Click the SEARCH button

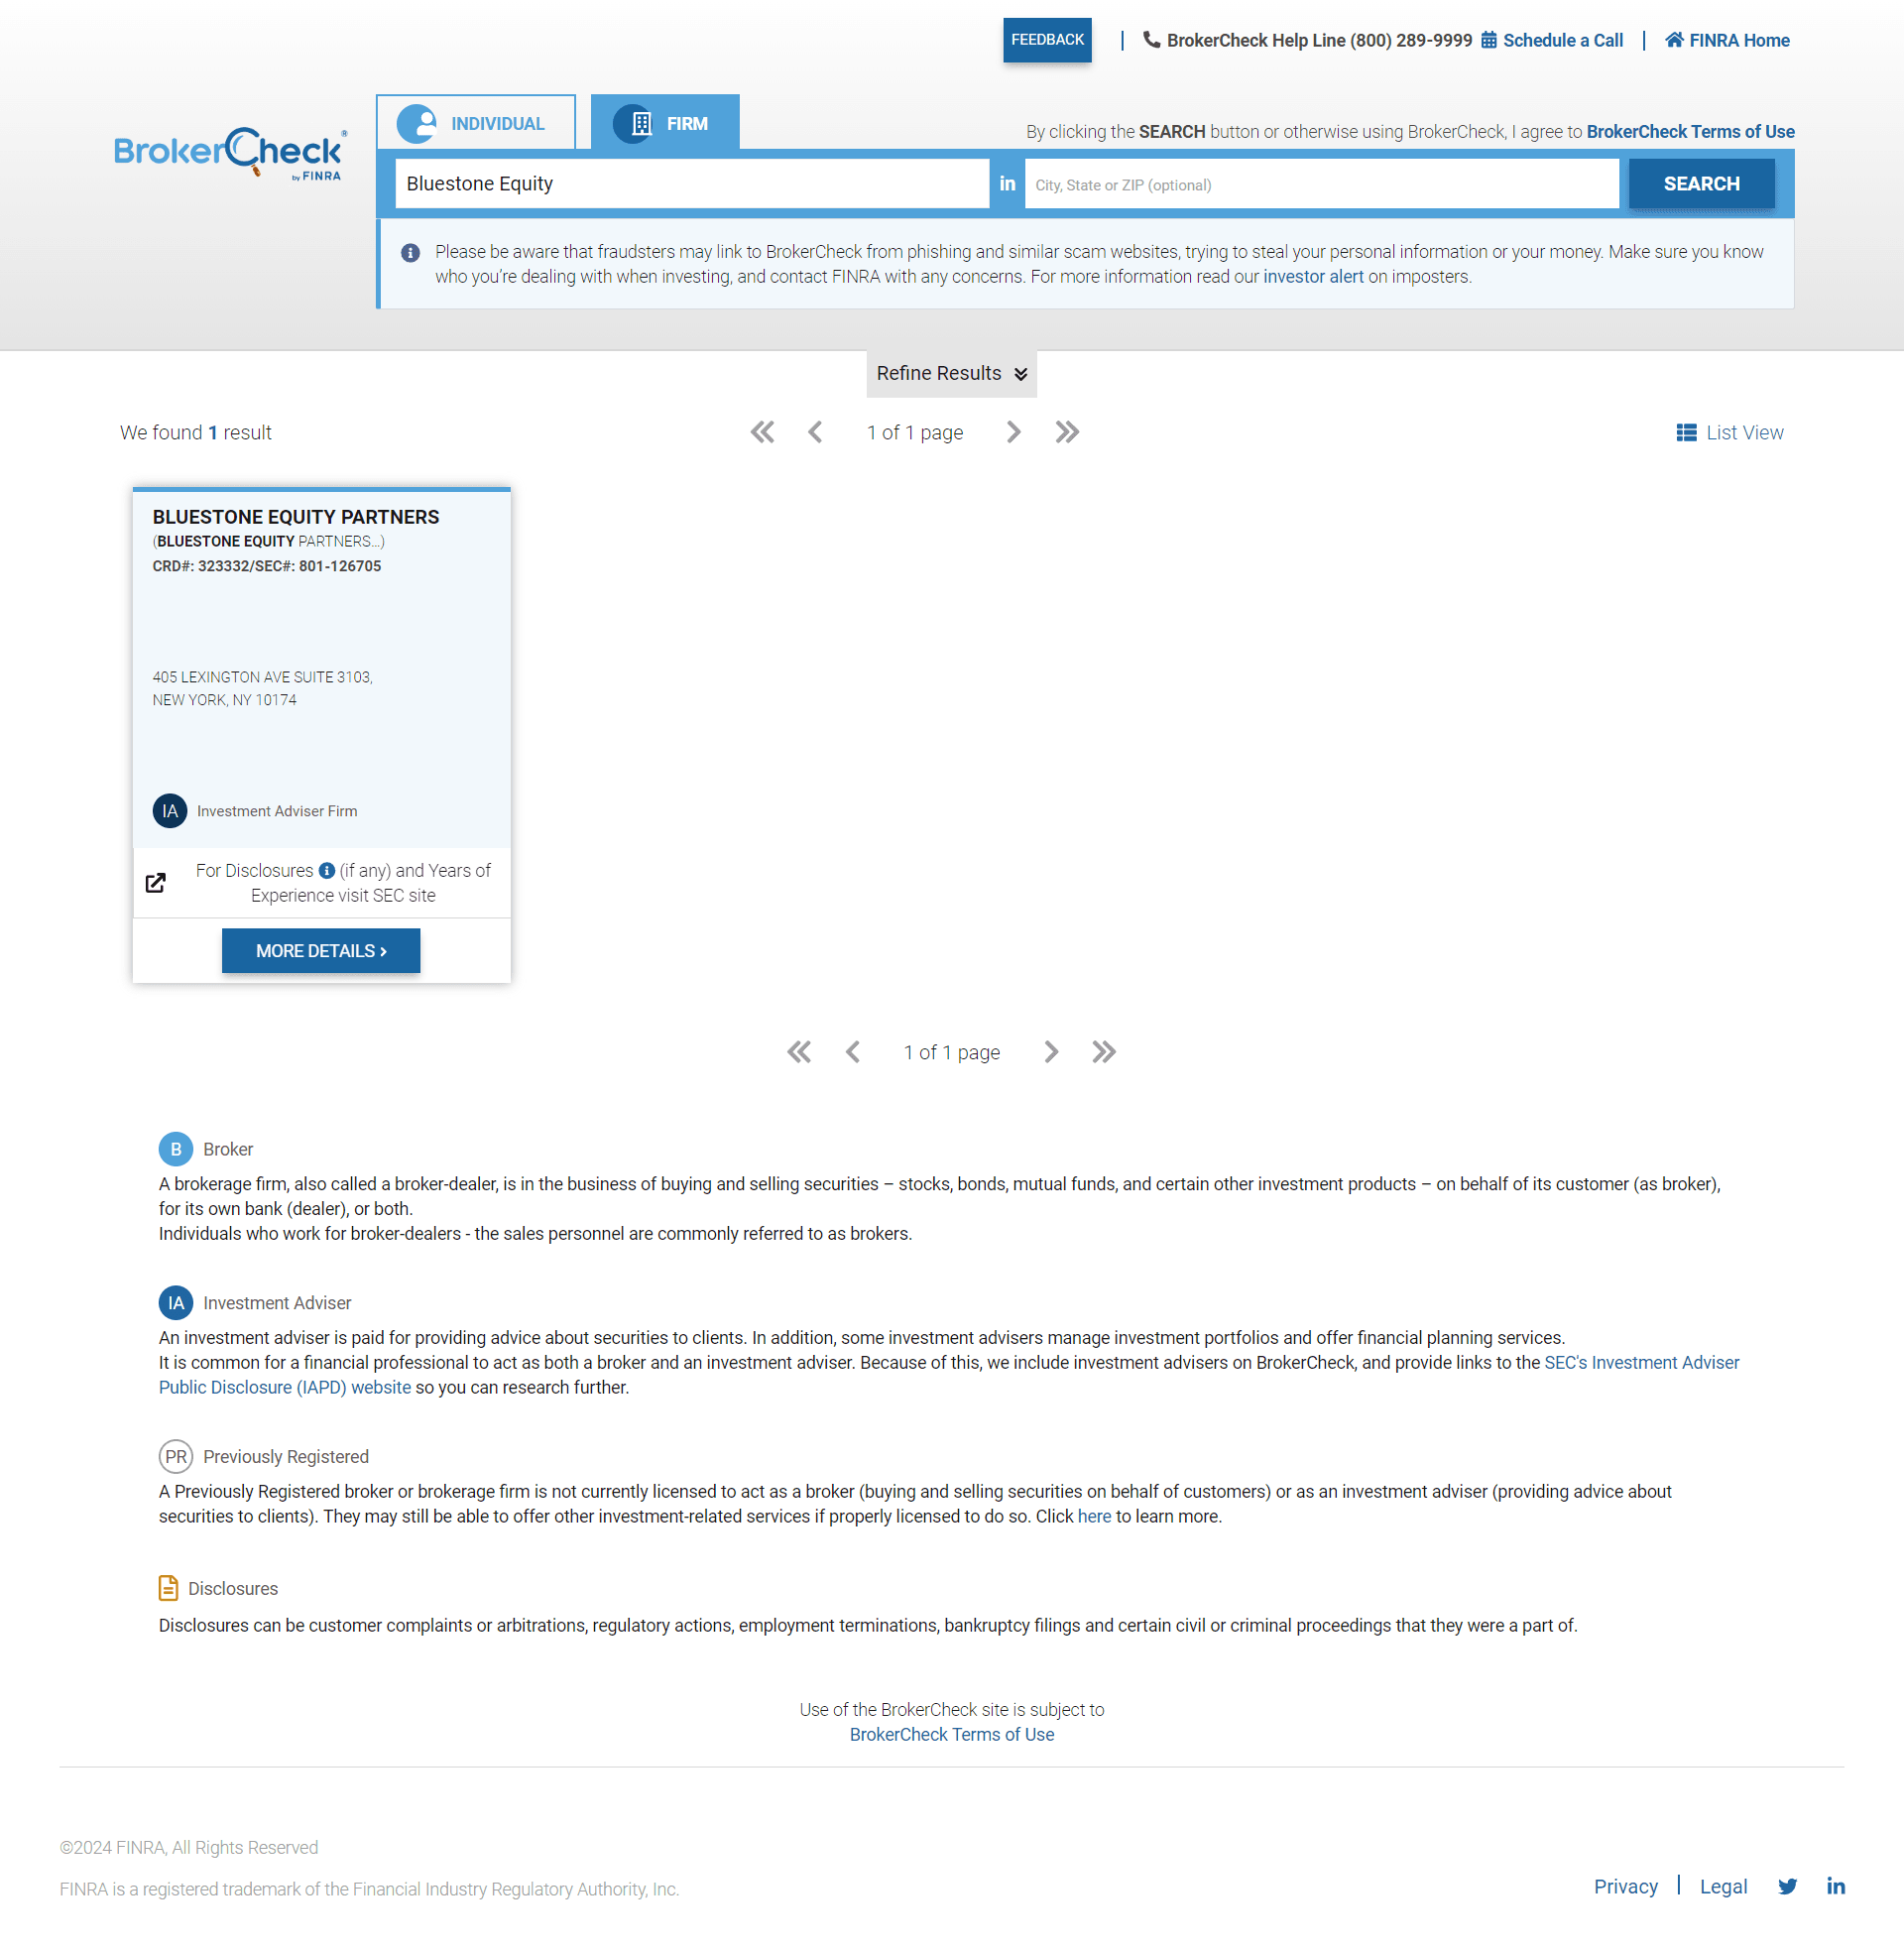pos(1702,183)
